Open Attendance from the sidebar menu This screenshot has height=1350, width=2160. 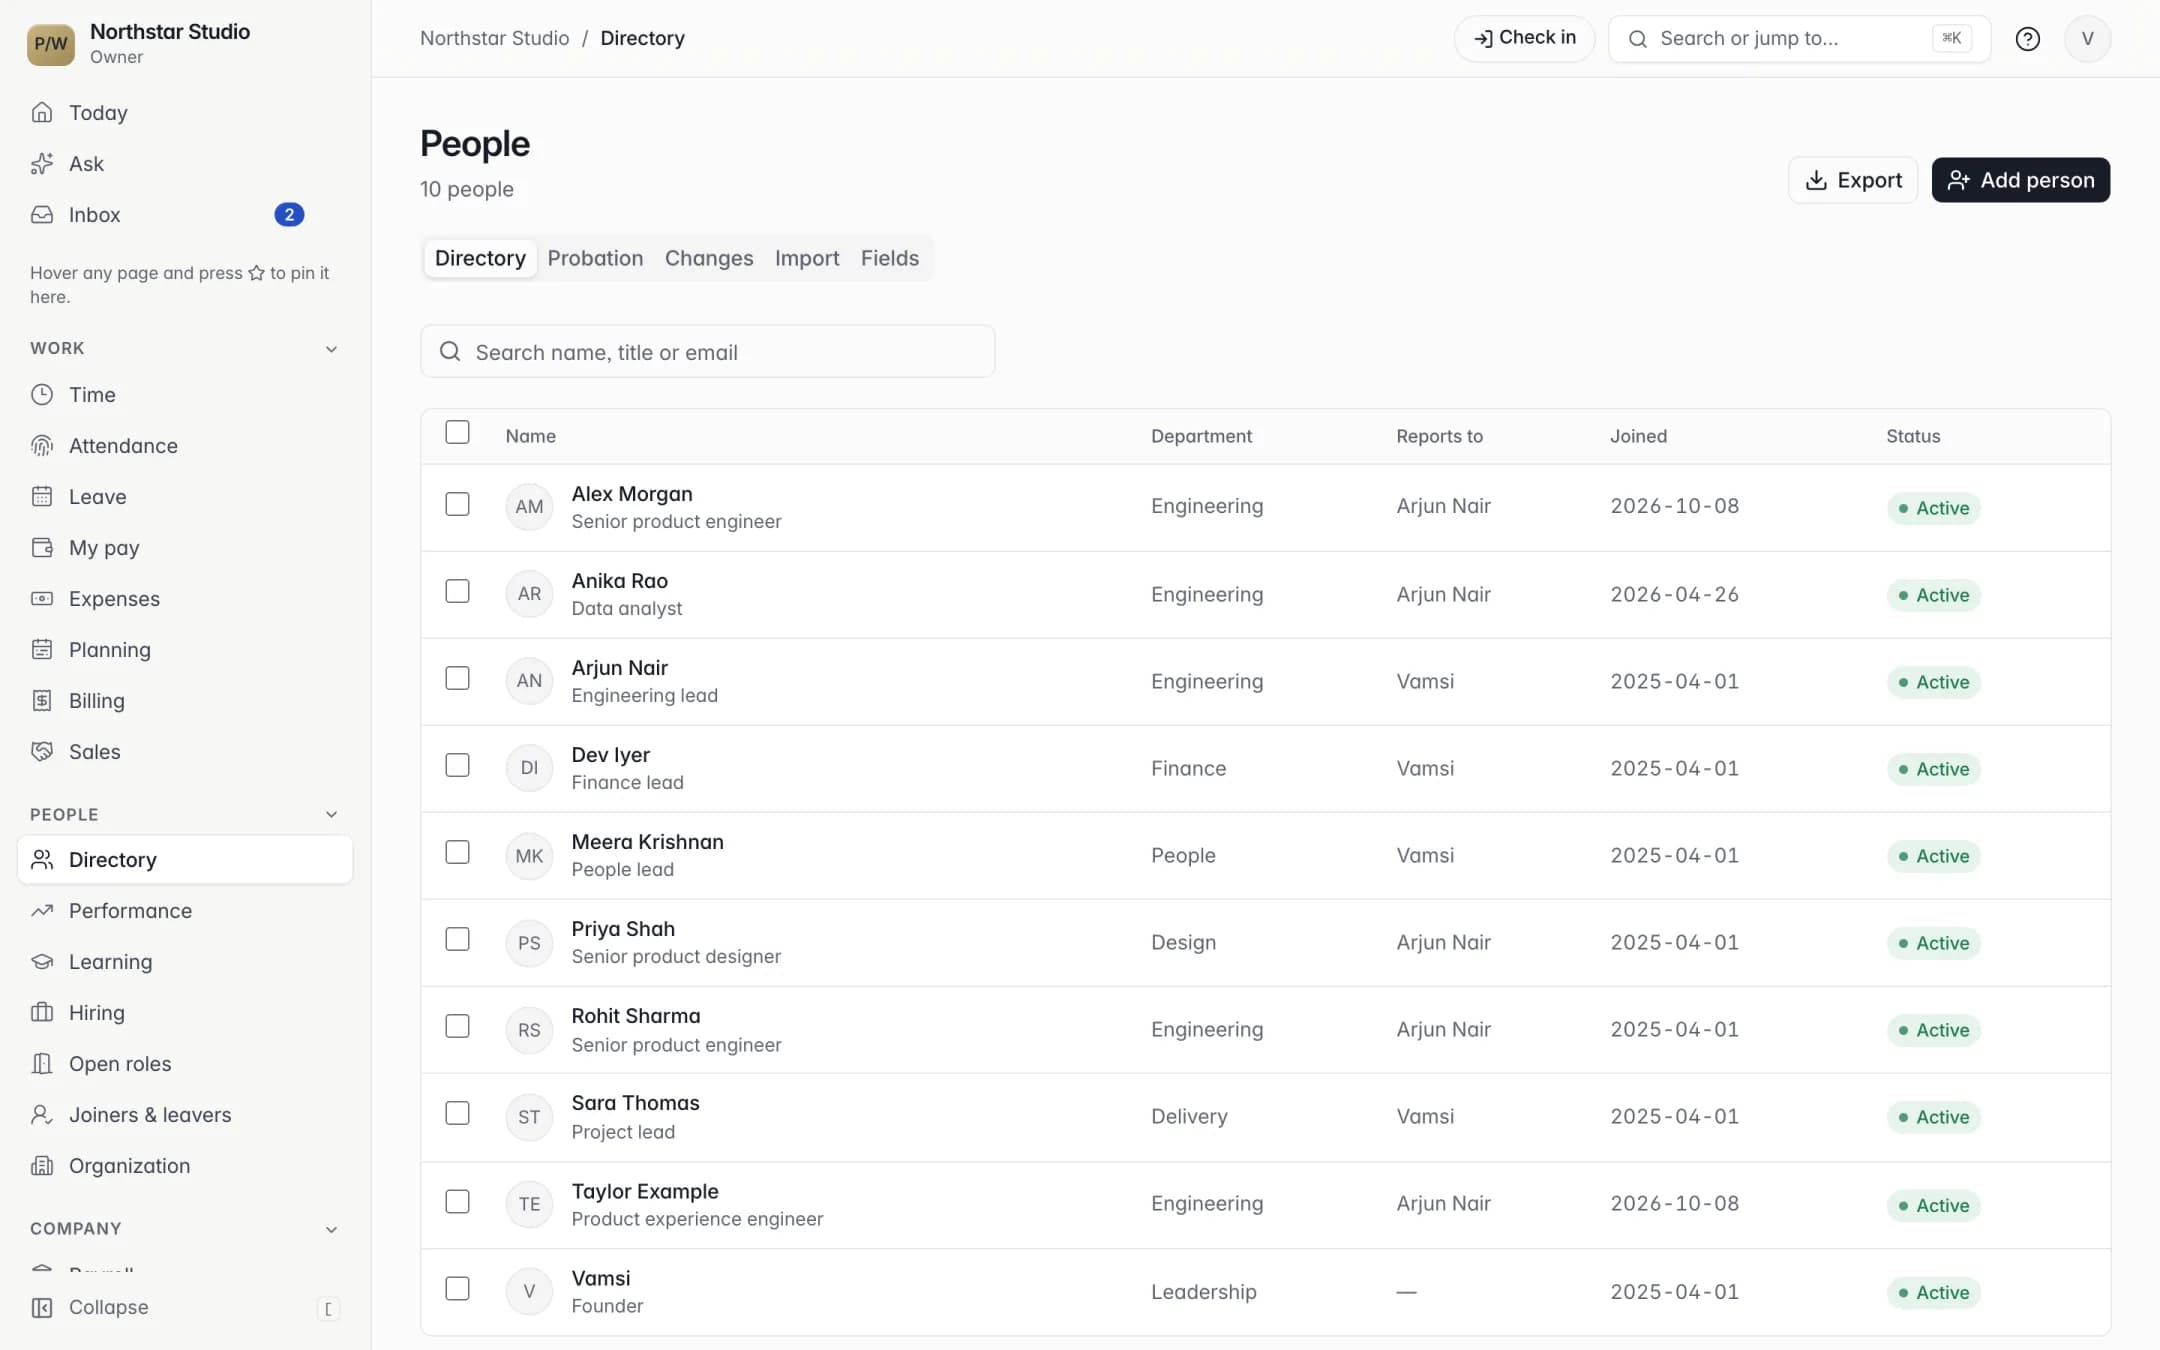[185, 445]
